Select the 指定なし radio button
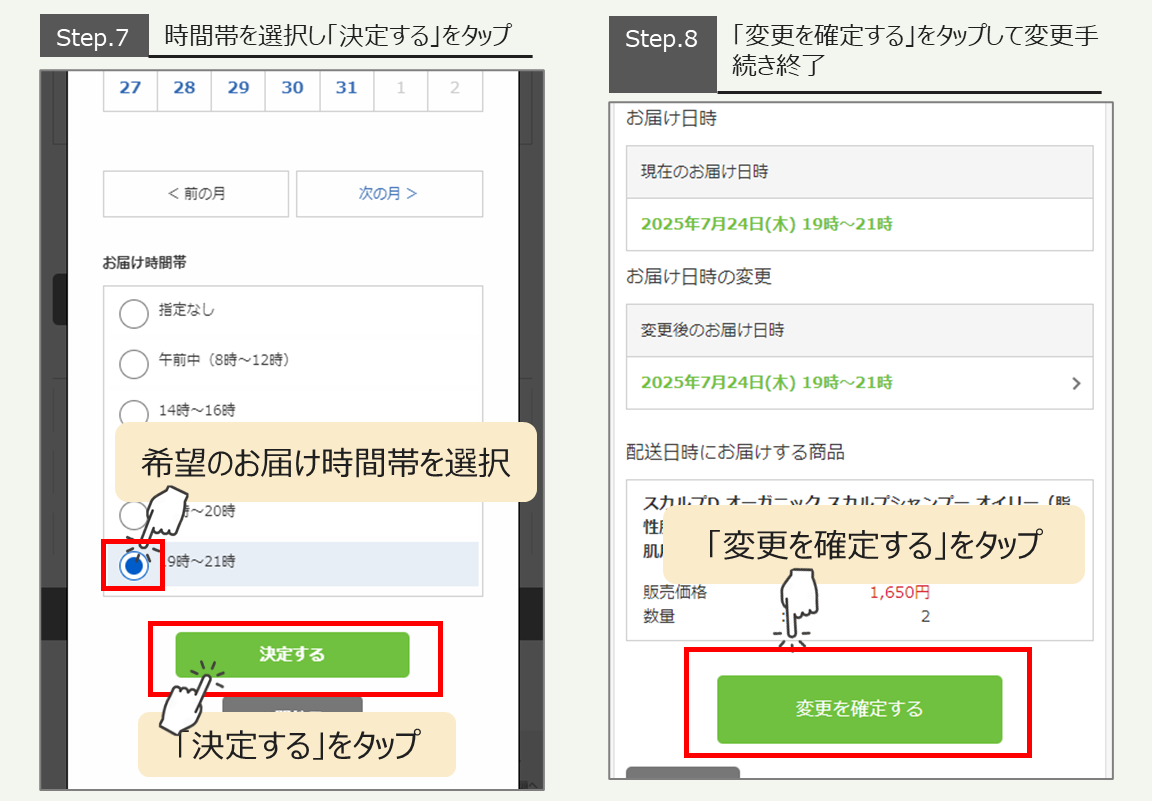The height and width of the screenshot is (801, 1152). point(134,313)
